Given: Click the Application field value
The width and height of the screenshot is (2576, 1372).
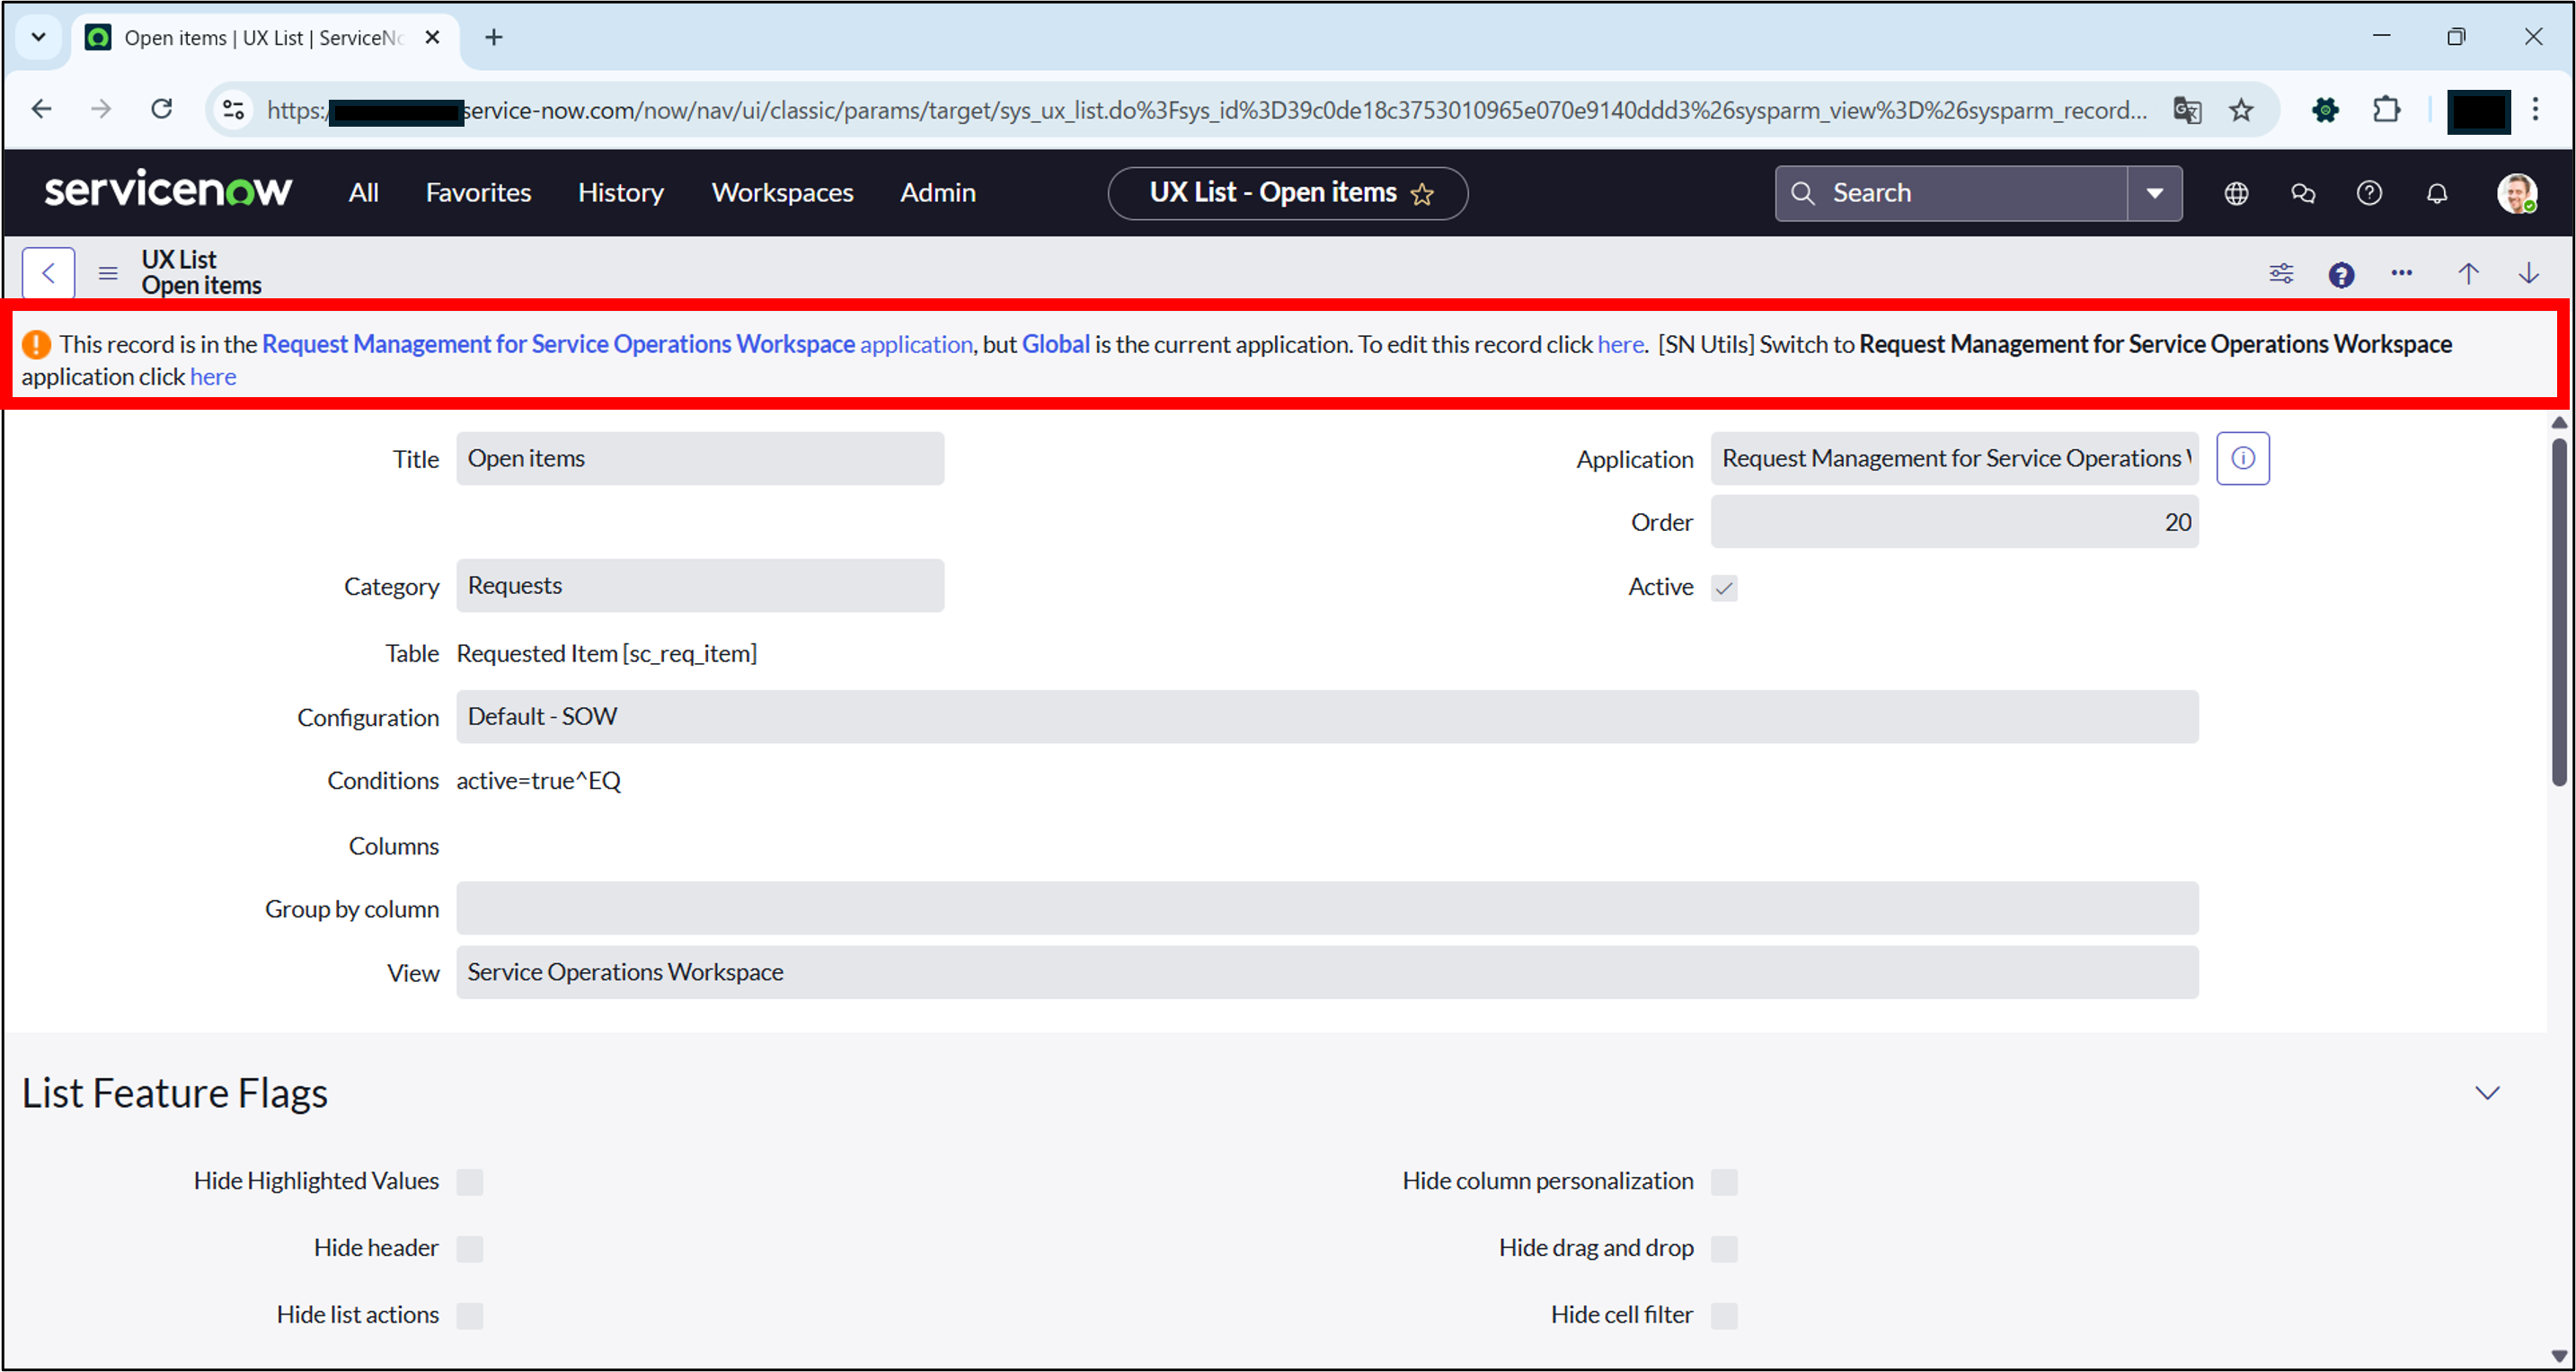Looking at the screenshot, I should [1954, 458].
